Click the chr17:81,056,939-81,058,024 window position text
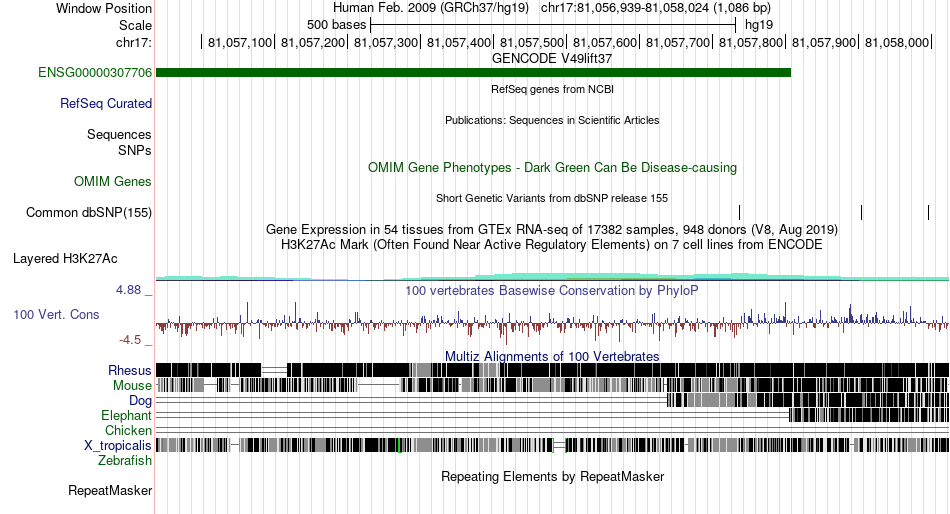950x514 pixels. (x=656, y=8)
